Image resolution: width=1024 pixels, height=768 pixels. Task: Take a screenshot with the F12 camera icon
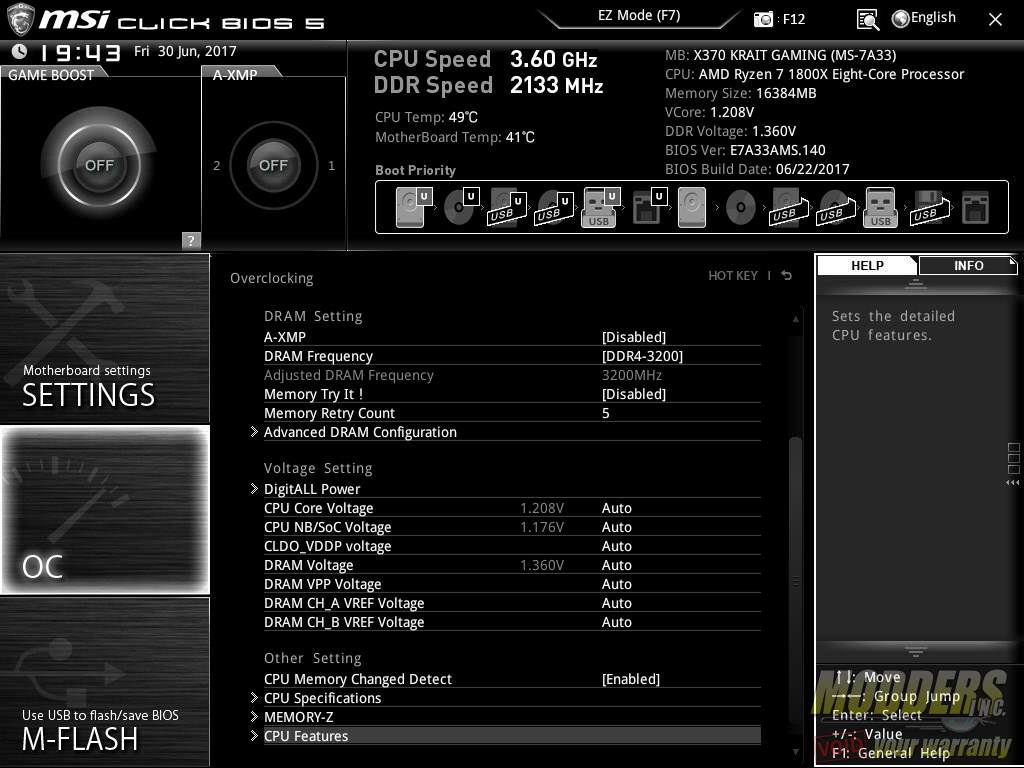coord(763,20)
